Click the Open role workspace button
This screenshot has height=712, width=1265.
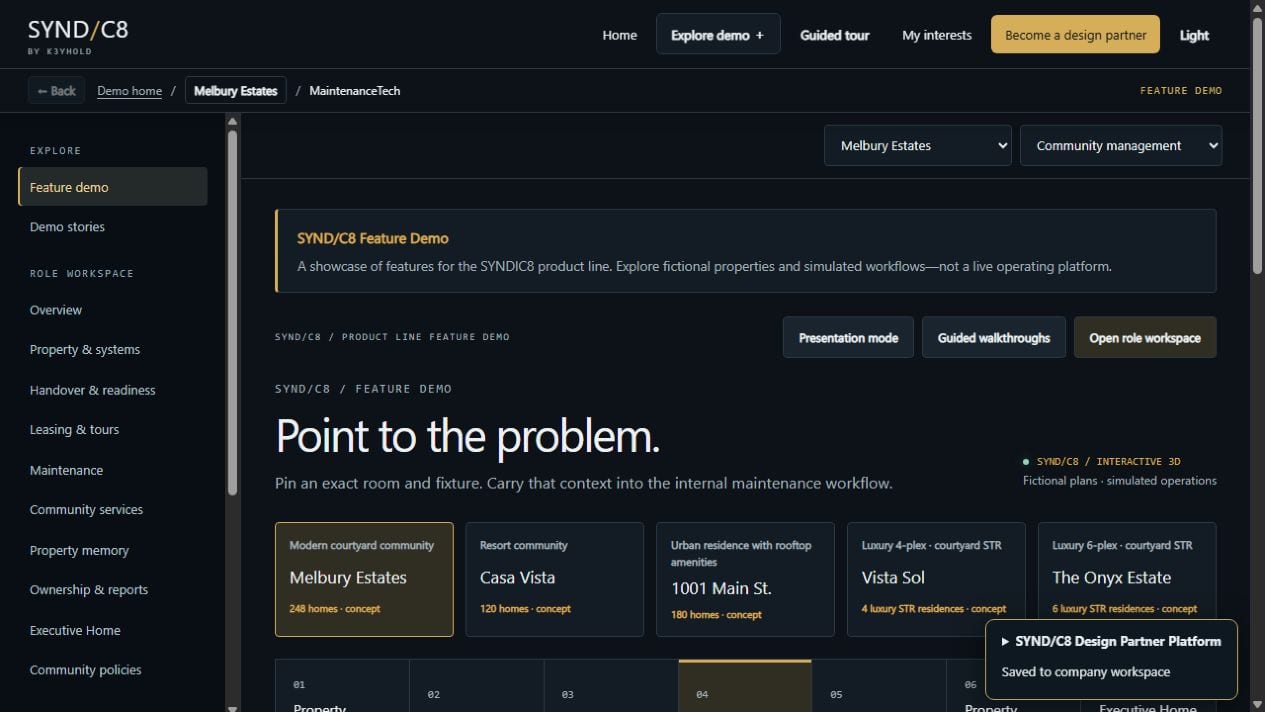(1145, 338)
